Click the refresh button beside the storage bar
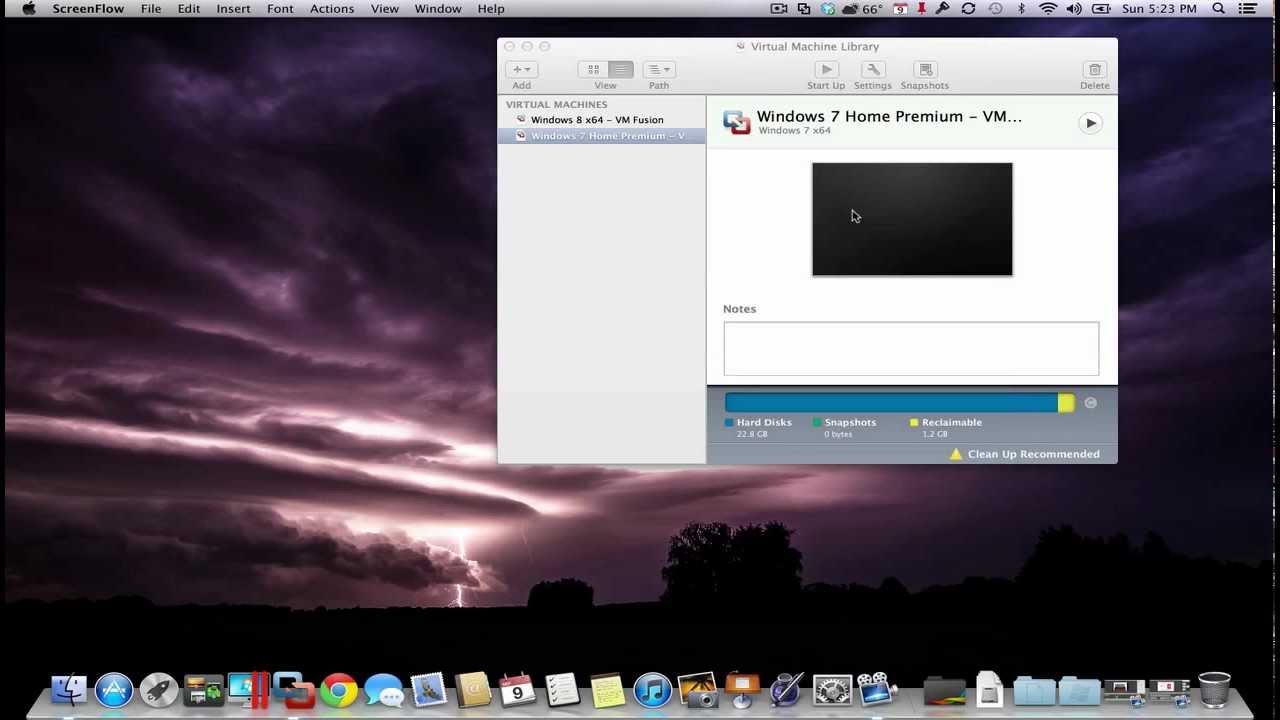Viewport: 1280px width, 720px height. 1091,403
